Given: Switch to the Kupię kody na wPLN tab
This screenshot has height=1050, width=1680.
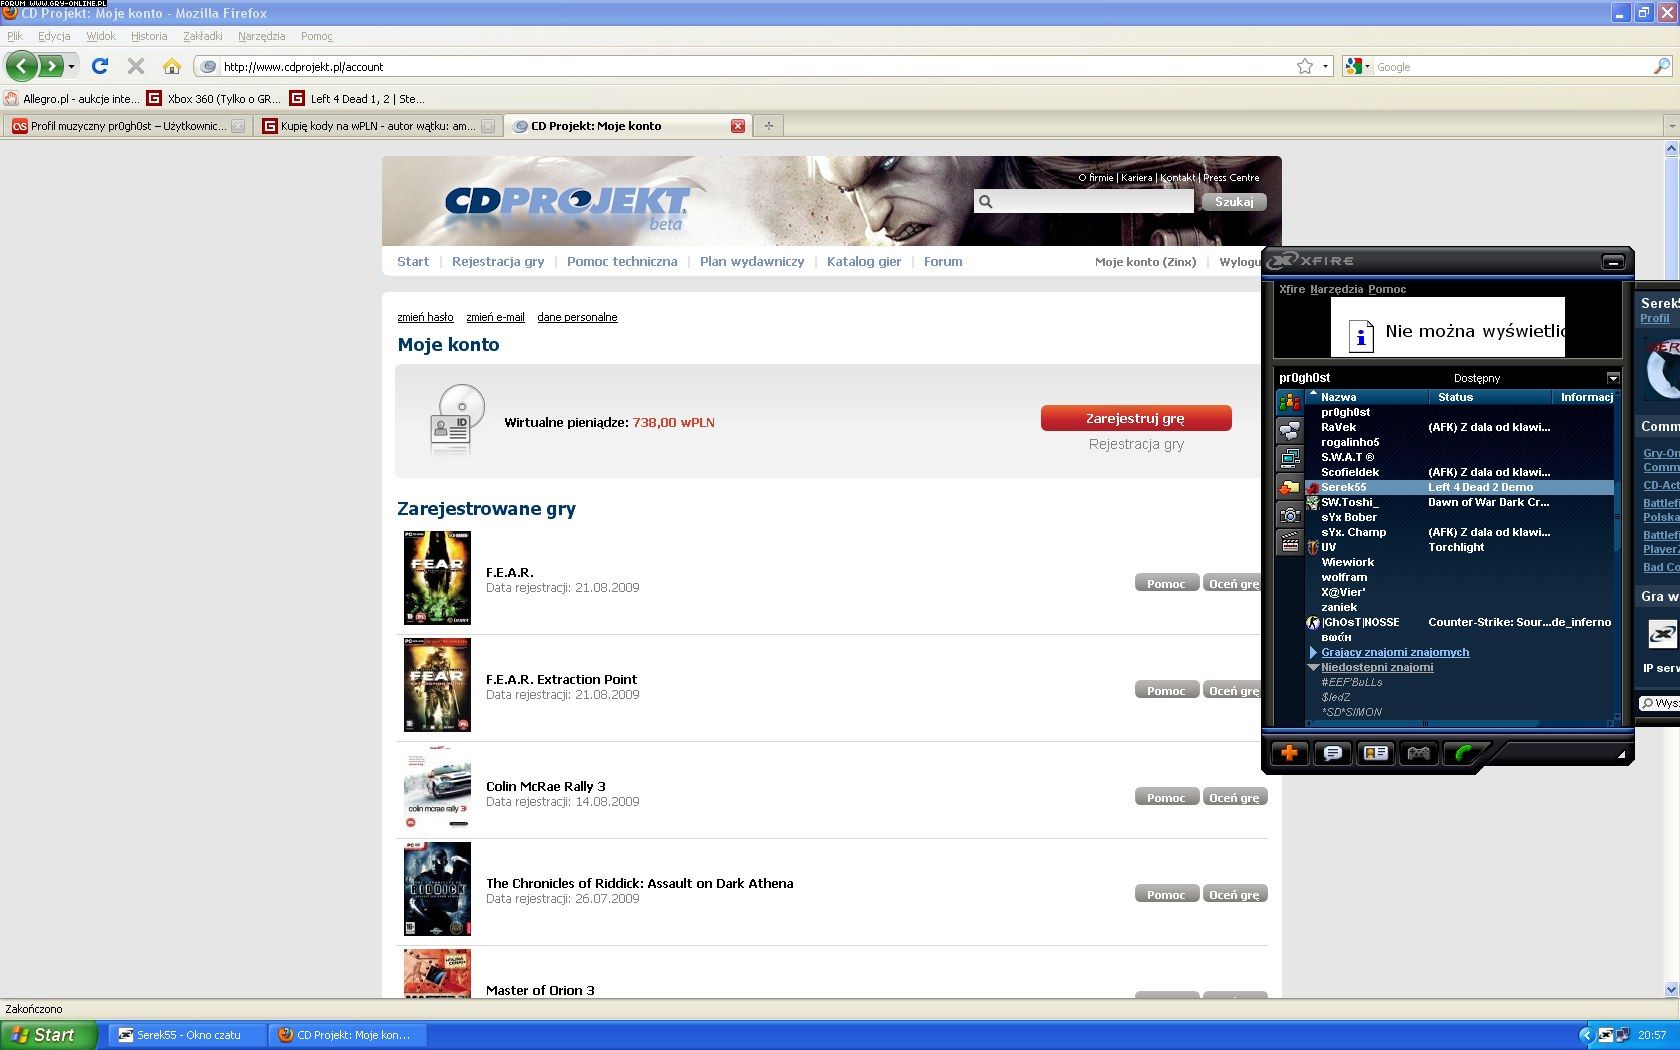Looking at the screenshot, I should 378,126.
